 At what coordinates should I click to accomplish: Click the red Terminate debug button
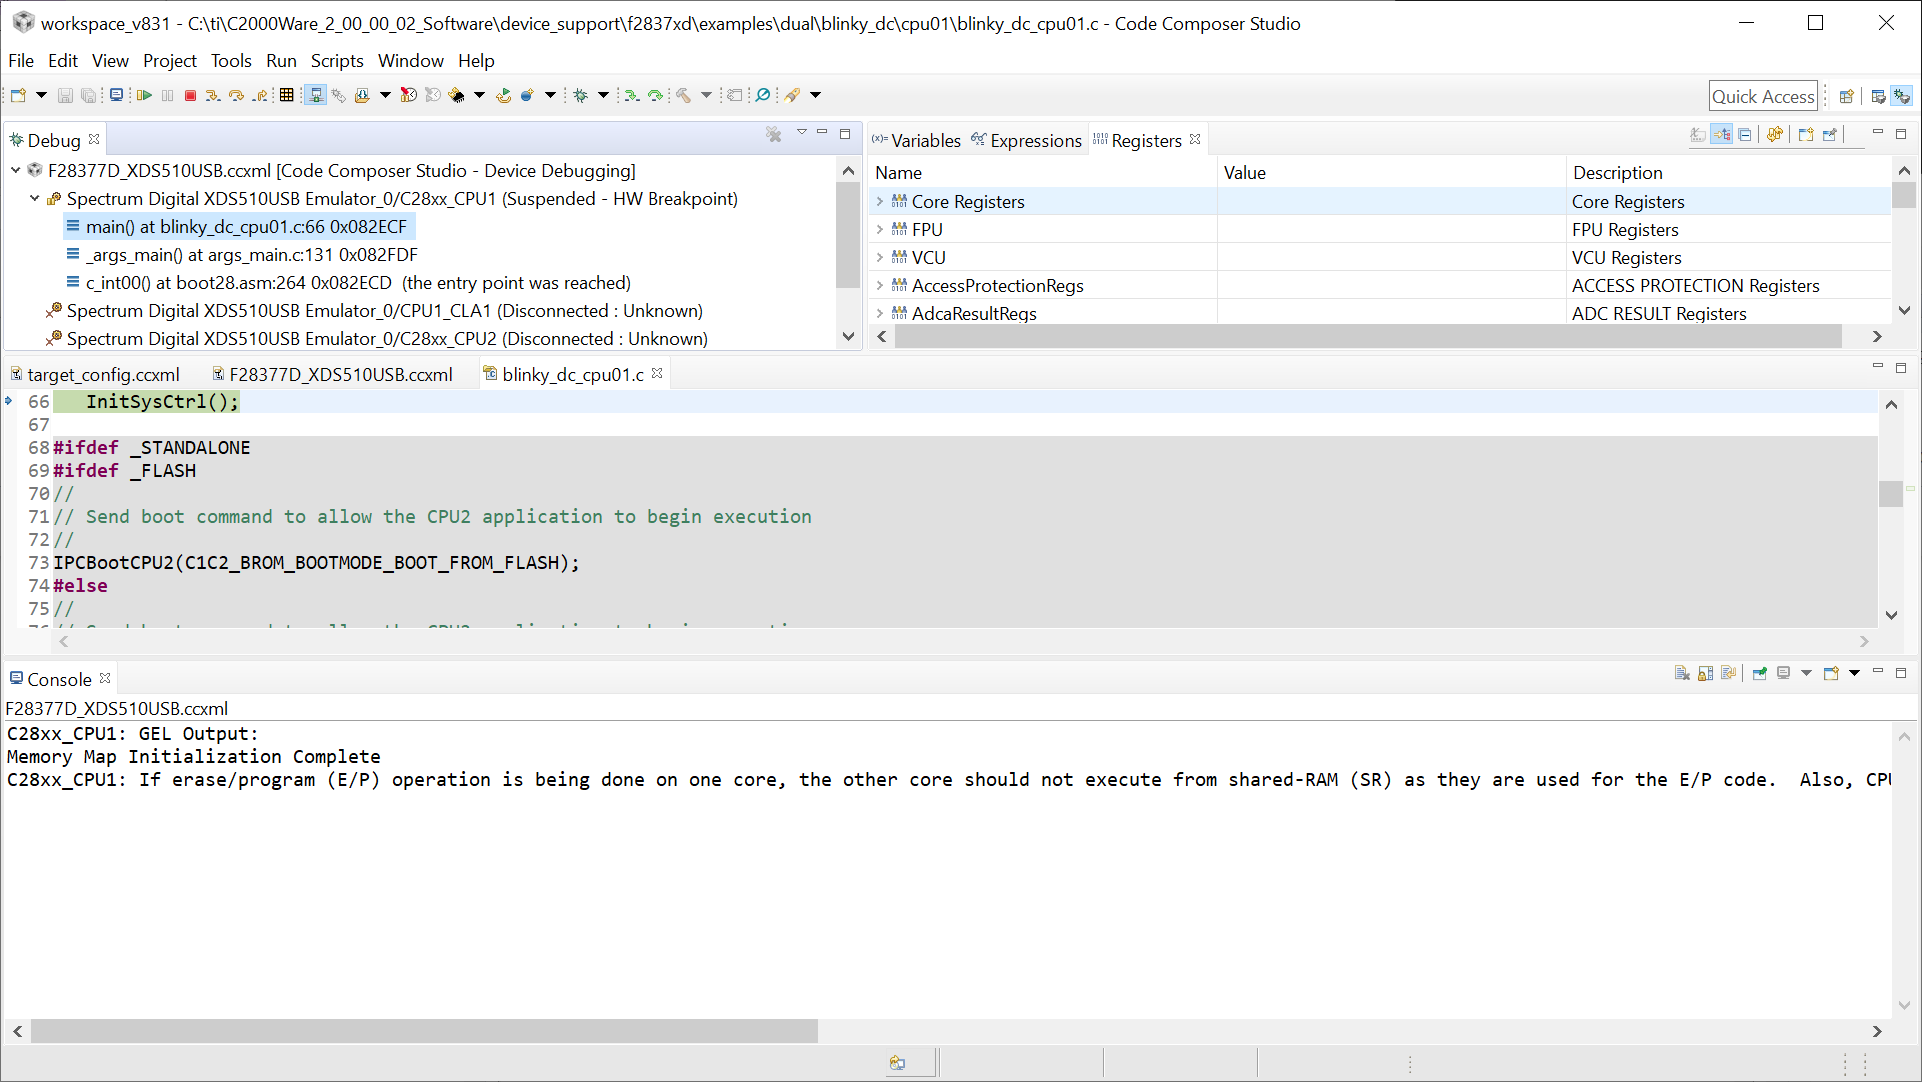[x=190, y=95]
